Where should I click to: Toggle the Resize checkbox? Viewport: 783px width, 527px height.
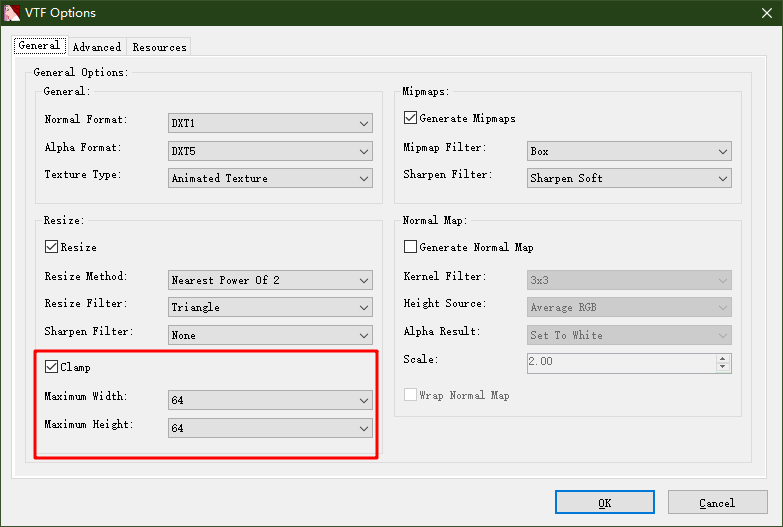[x=51, y=247]
